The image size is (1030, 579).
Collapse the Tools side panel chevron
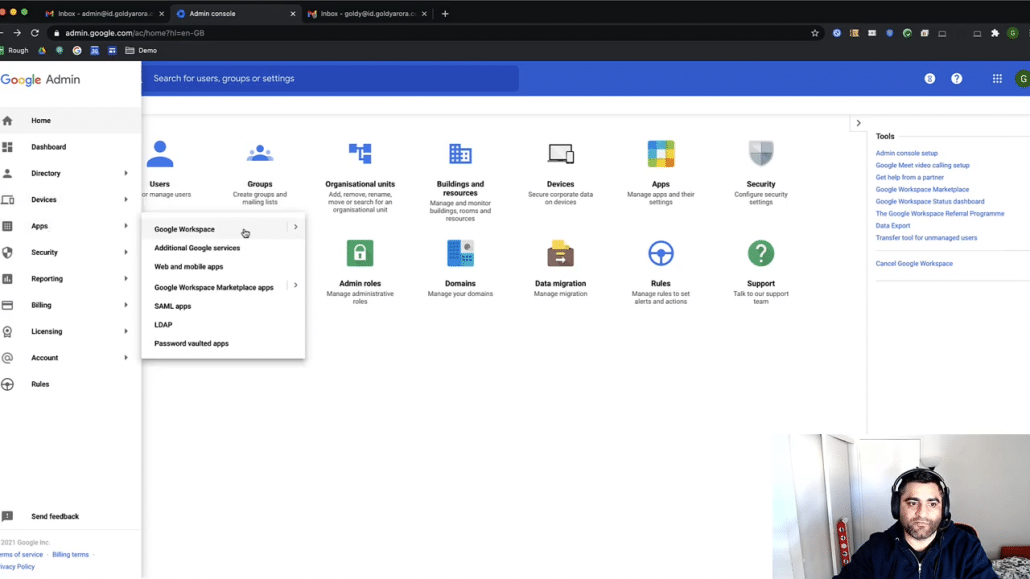coord(858,123)
